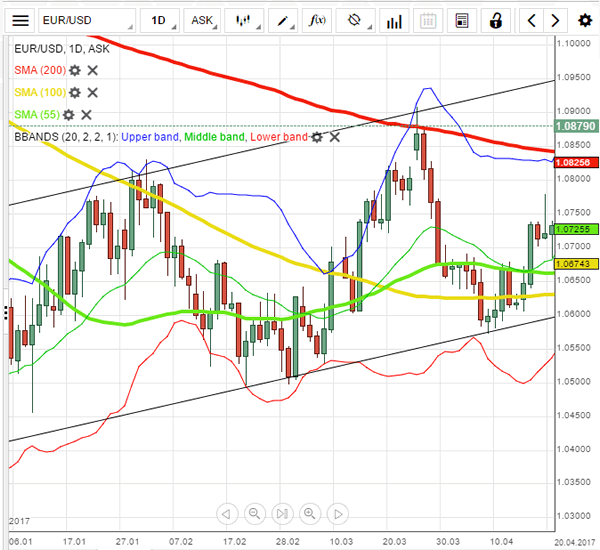Screen dimensions: 600x550
Task: Go forward with the right arrow toolbar button
Action: tap(555, 20)
